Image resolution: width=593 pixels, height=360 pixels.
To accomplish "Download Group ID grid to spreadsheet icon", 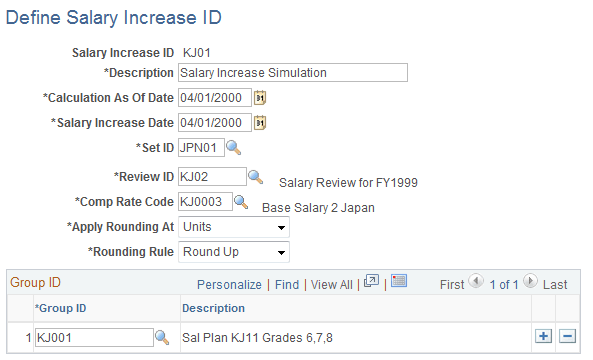I will pos(399,281).
